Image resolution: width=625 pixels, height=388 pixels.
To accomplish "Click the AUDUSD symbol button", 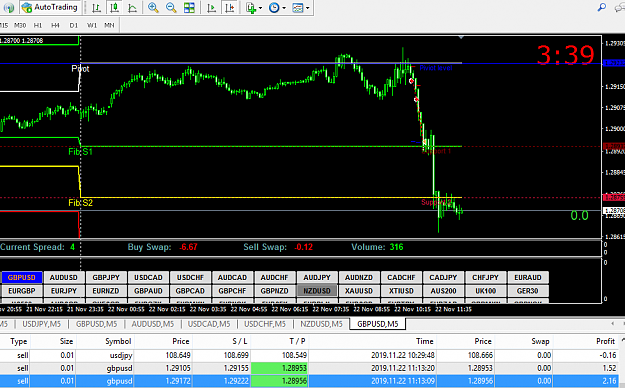I will pos(64,277).
